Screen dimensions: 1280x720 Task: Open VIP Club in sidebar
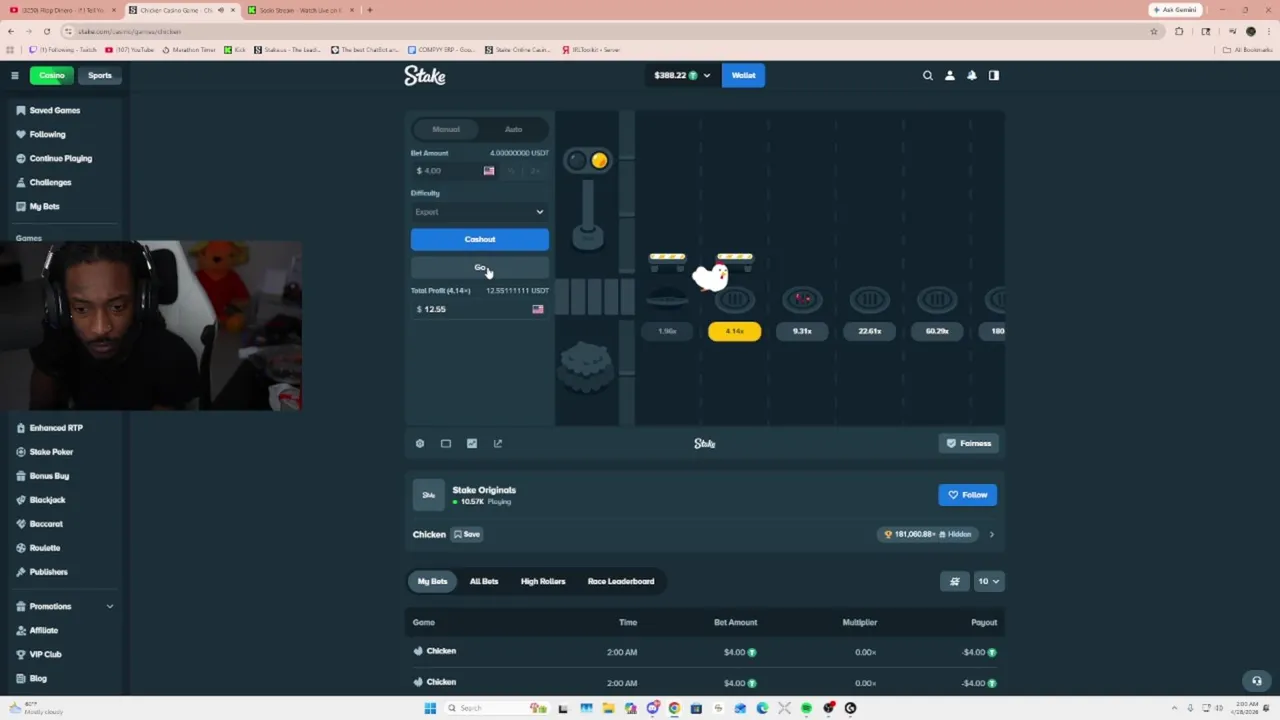tap(45, 654)
